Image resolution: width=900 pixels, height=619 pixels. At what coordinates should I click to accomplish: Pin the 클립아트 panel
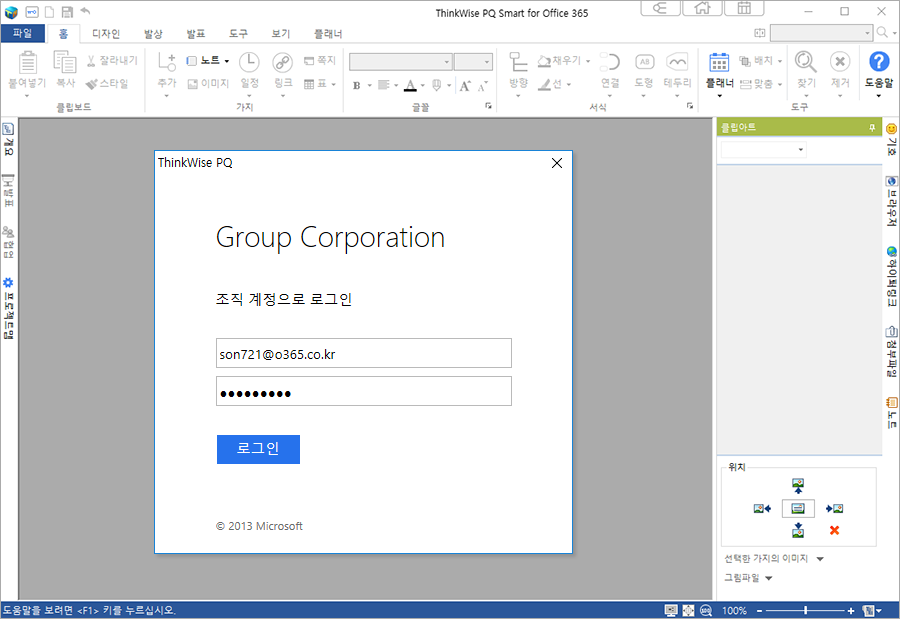872,127
